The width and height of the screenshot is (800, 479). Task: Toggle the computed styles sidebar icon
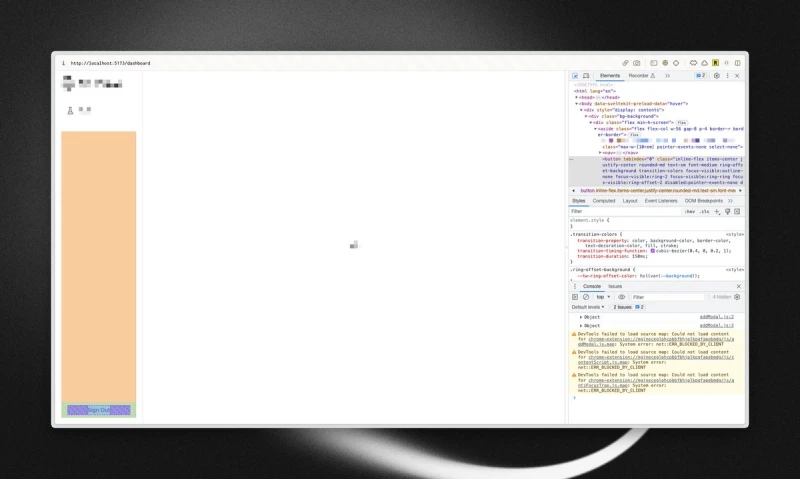point(737,212)
